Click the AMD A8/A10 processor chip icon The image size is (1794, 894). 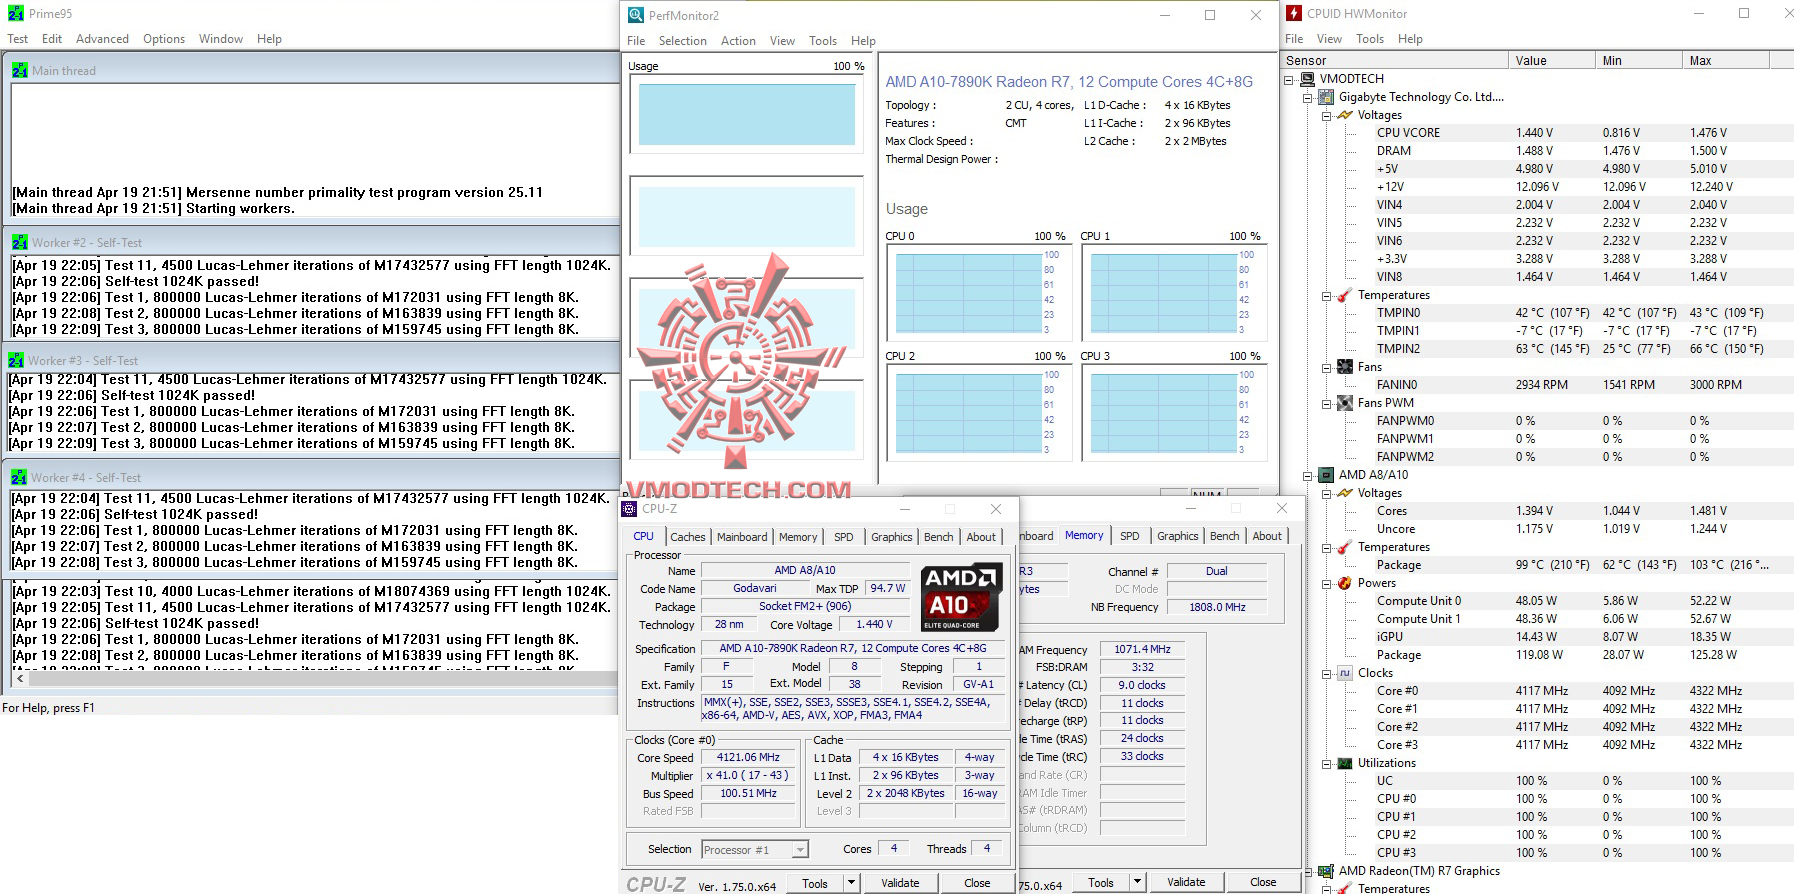point(1326,475)
